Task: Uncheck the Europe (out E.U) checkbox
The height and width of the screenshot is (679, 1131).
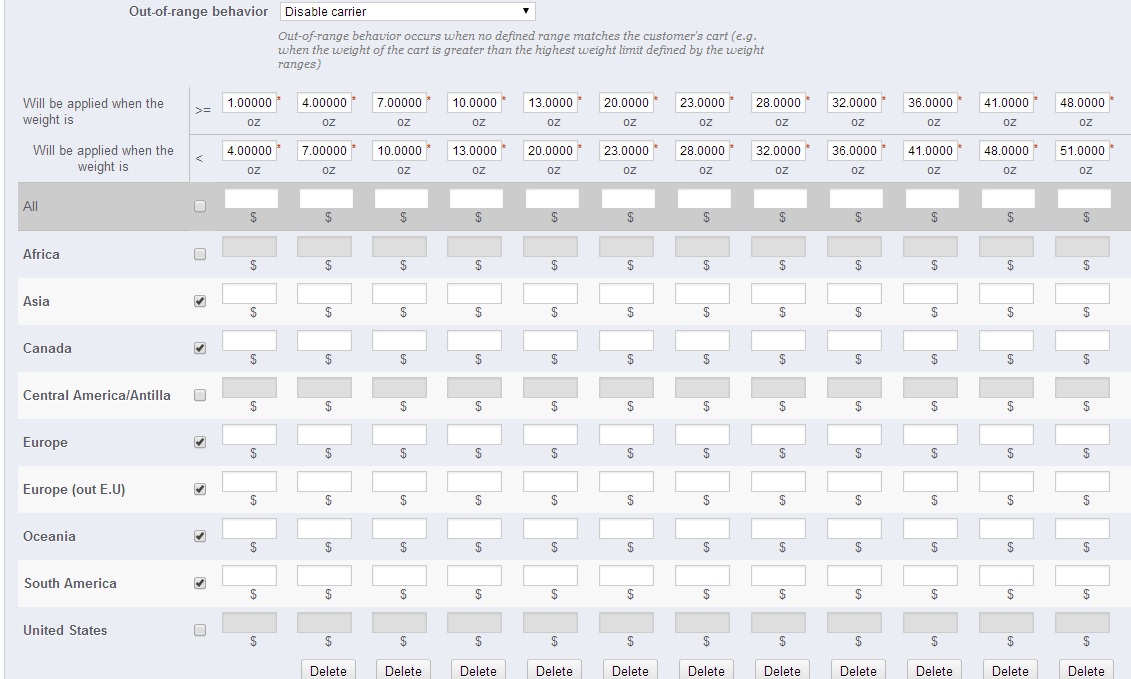Action: click(200, 489)
